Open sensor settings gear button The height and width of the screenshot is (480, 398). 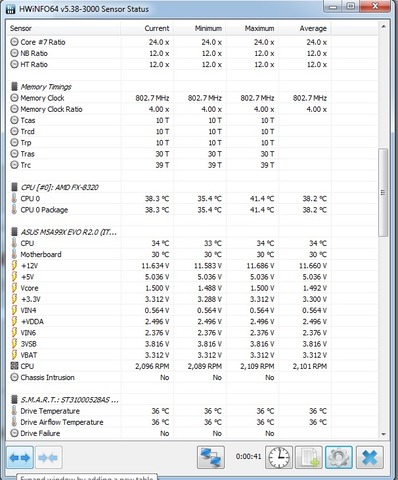pos(339,457)
